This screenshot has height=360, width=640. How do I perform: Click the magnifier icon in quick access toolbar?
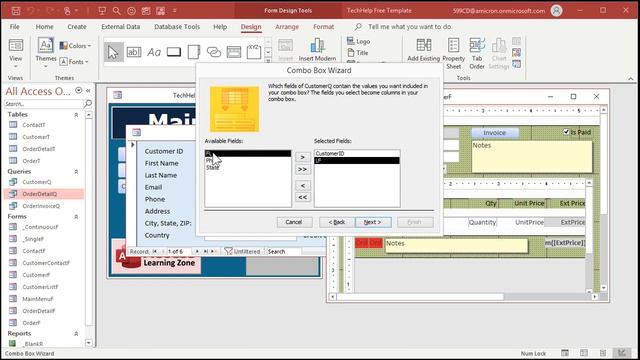click(x=117, y=11)
